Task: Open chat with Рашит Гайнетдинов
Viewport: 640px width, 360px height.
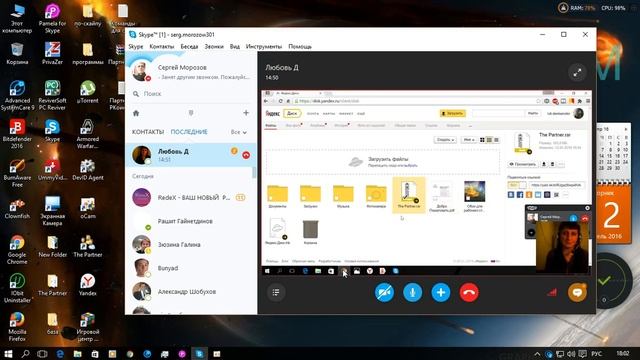Action: (191, 221)
